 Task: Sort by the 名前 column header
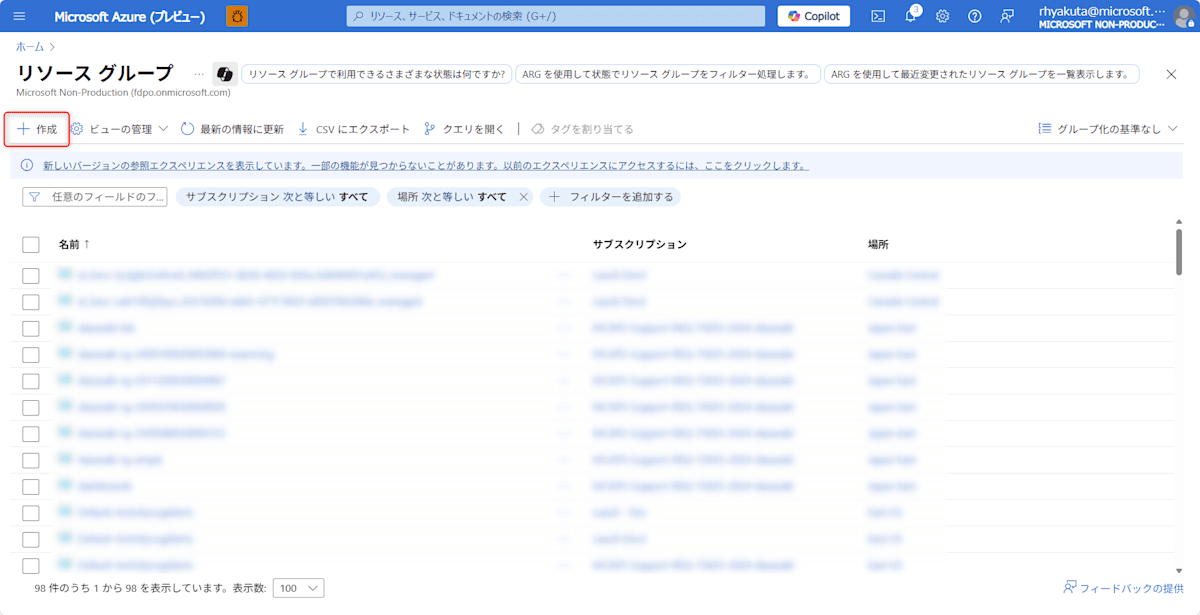tap(74, 244)
